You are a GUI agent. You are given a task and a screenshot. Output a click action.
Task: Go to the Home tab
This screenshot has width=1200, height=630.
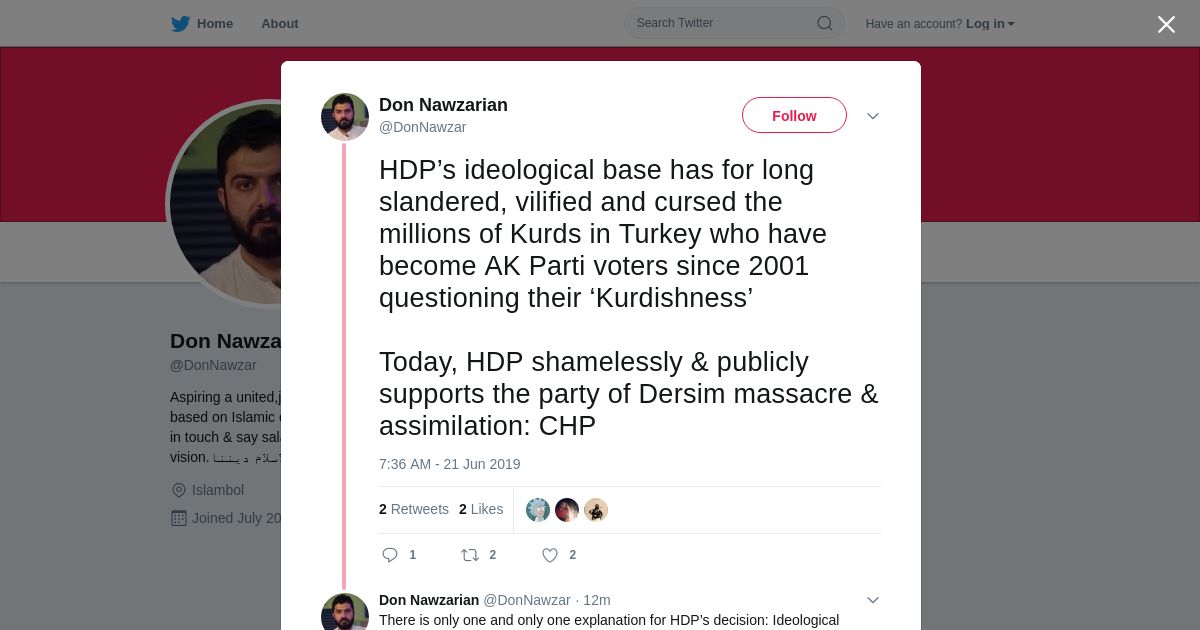pyautogui.click(x=202, y=24)
